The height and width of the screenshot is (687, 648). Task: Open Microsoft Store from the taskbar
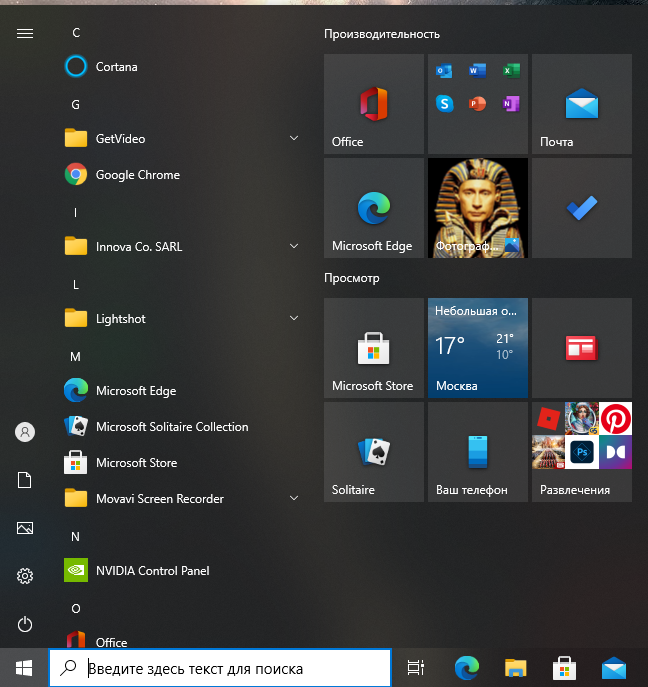click(x=564, y=668)
